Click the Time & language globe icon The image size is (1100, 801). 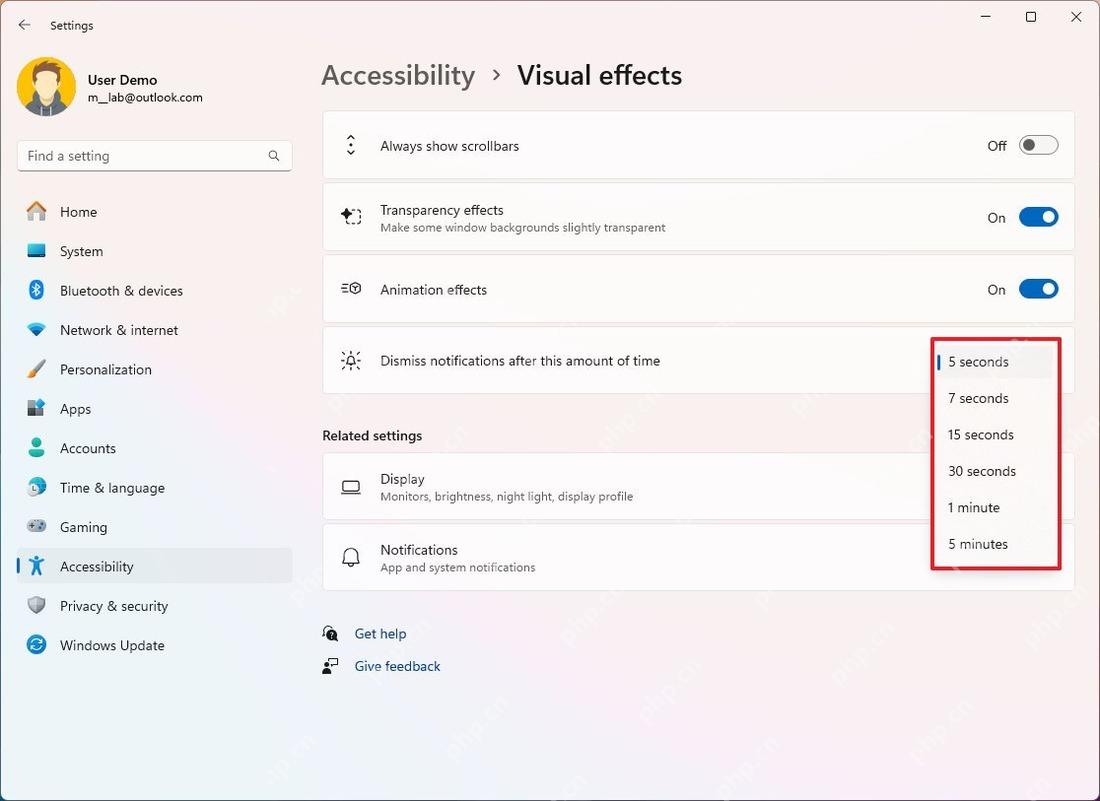click(x=36, y=487)
